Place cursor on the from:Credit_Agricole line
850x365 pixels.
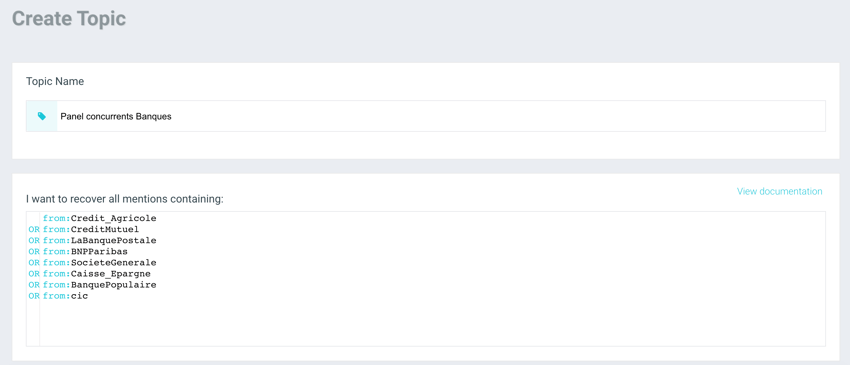pos(100,219)
